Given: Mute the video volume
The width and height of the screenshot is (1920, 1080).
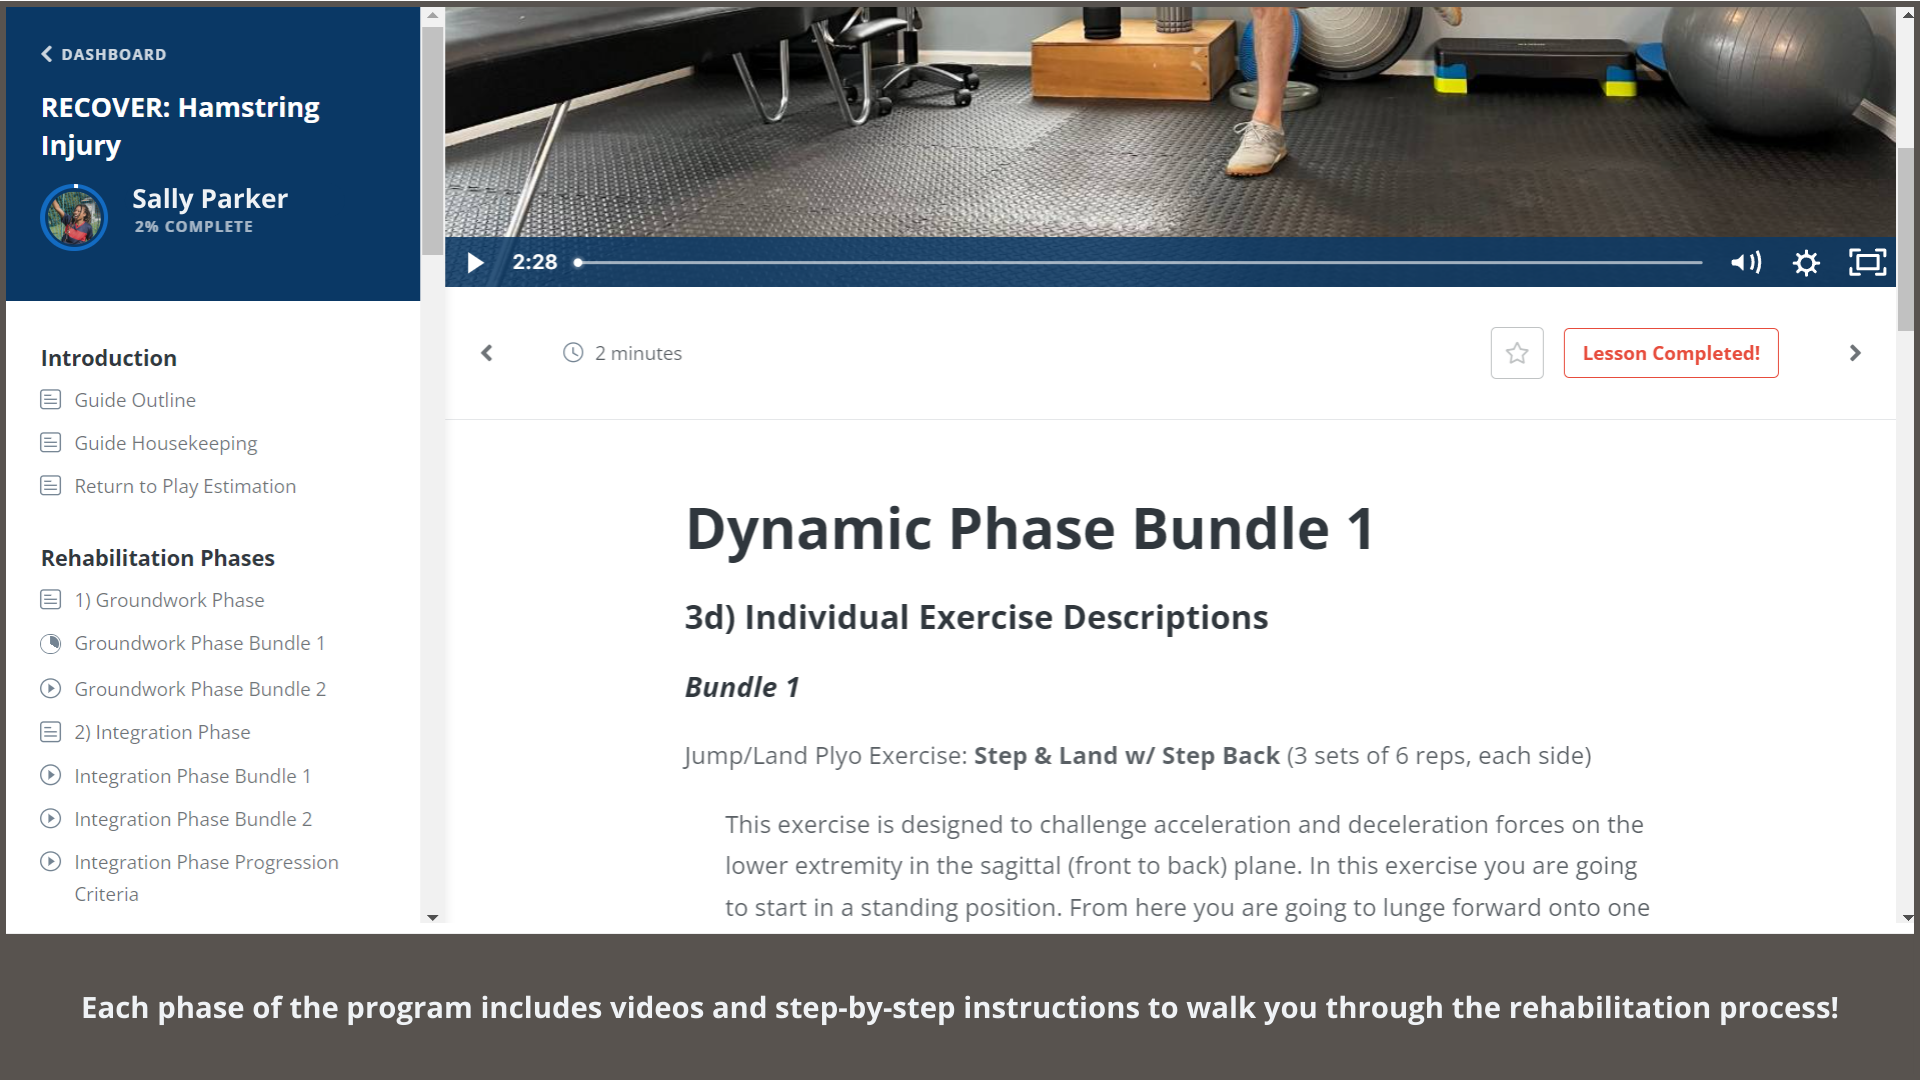Looking at the screenshot, I should tap(1746, 263).
